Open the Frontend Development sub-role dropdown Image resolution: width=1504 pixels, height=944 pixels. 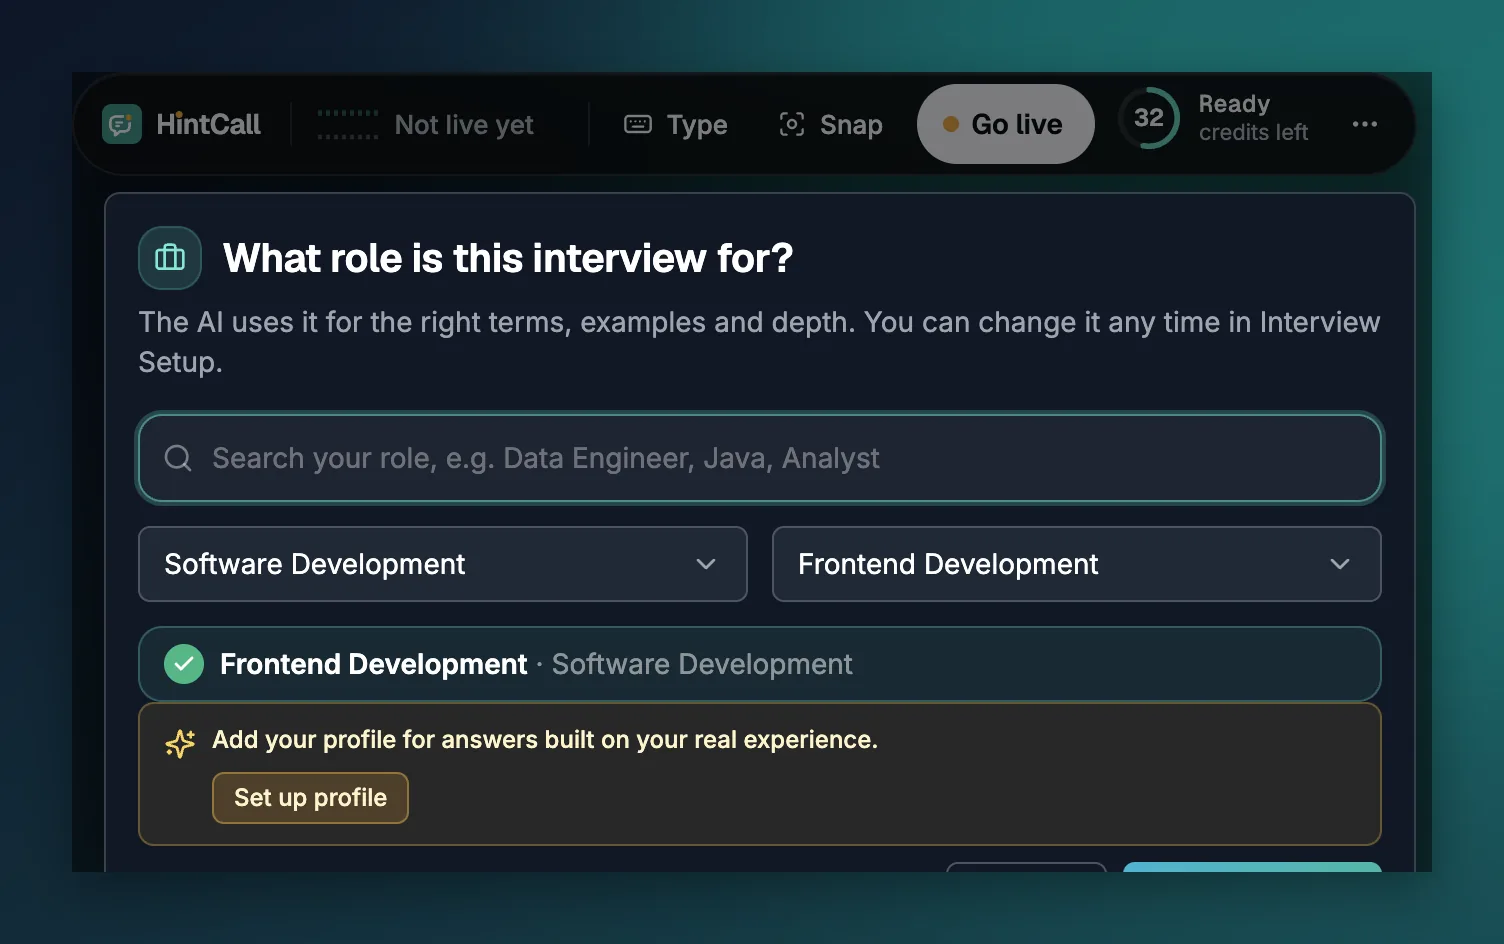1077,564
